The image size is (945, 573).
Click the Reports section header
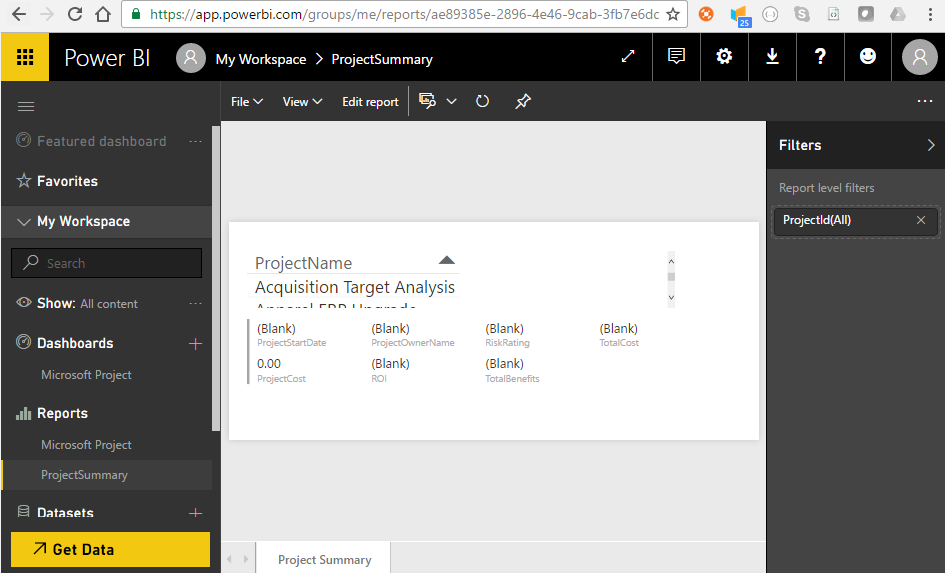click(62, 413)
